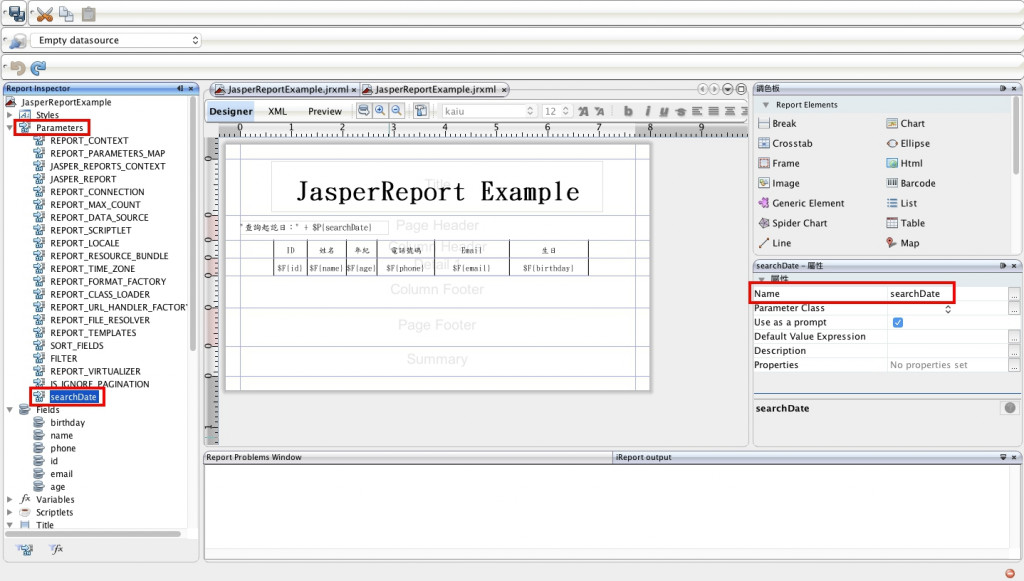Image resolution: width=1024 pixels, height=581 pixels.
Task: Show the opened documents list dropdown
Action: (728, 89)
